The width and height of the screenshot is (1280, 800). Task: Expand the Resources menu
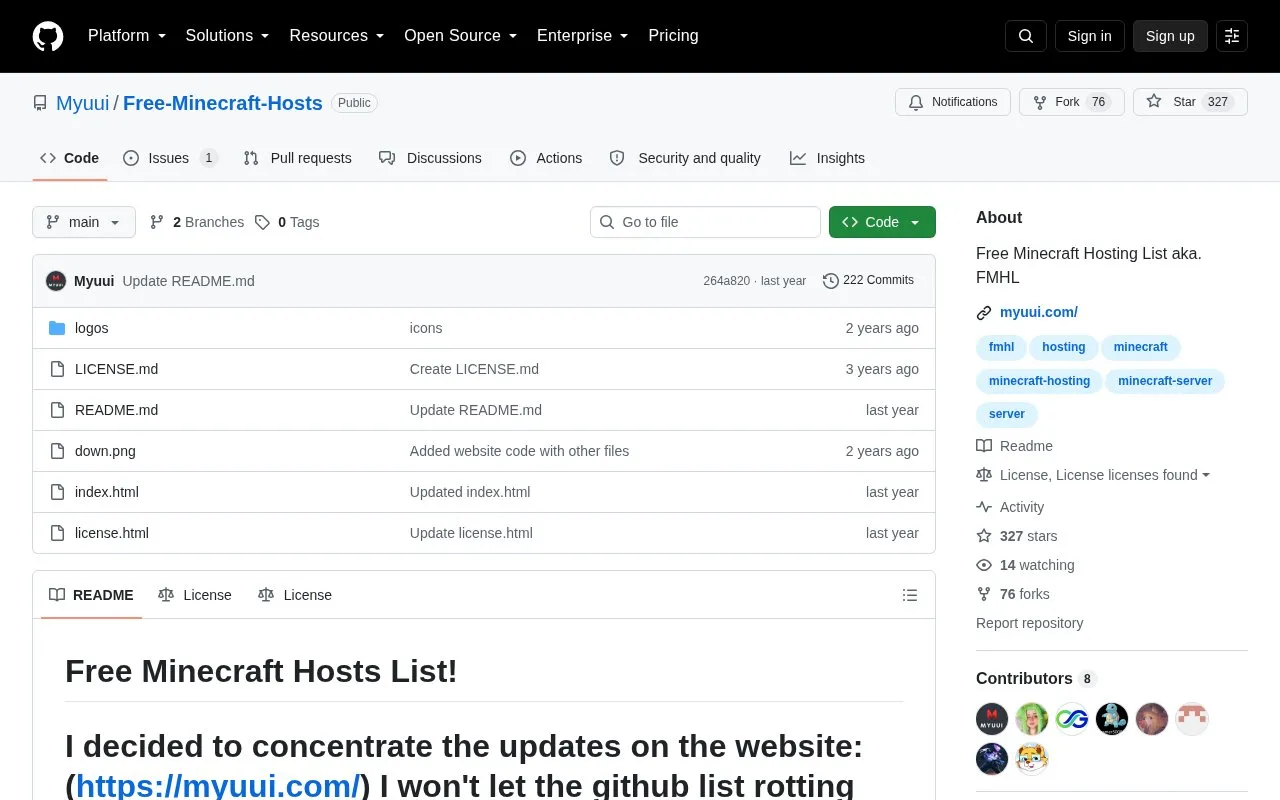337,36
